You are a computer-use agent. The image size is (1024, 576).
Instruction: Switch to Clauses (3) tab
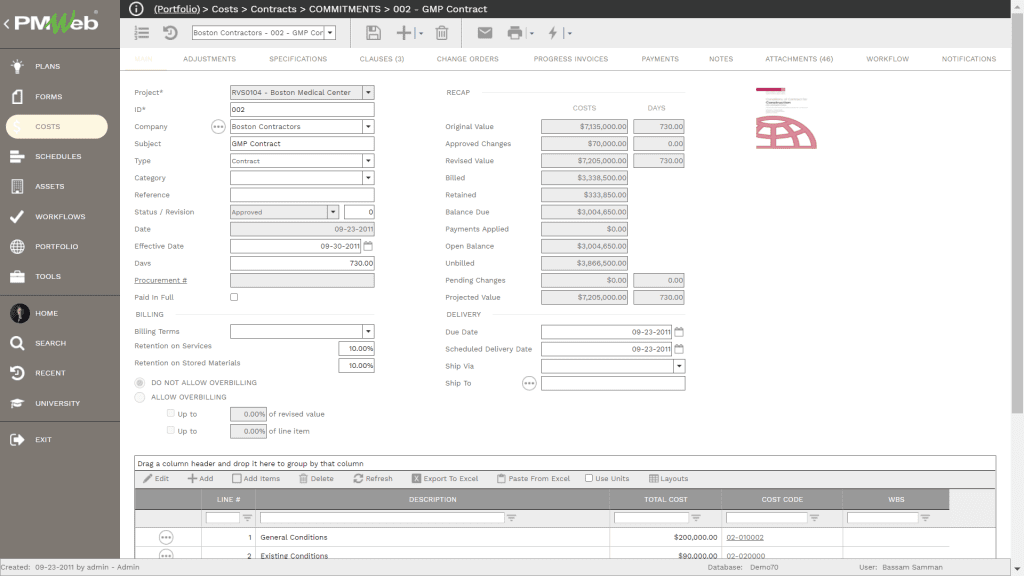[381, 59]
